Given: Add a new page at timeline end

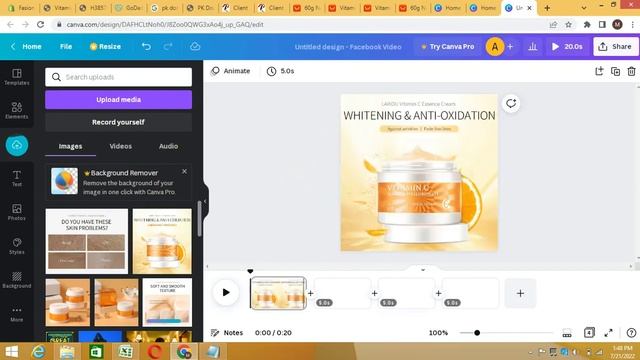Looking at the screenshot, I should 520,293.
